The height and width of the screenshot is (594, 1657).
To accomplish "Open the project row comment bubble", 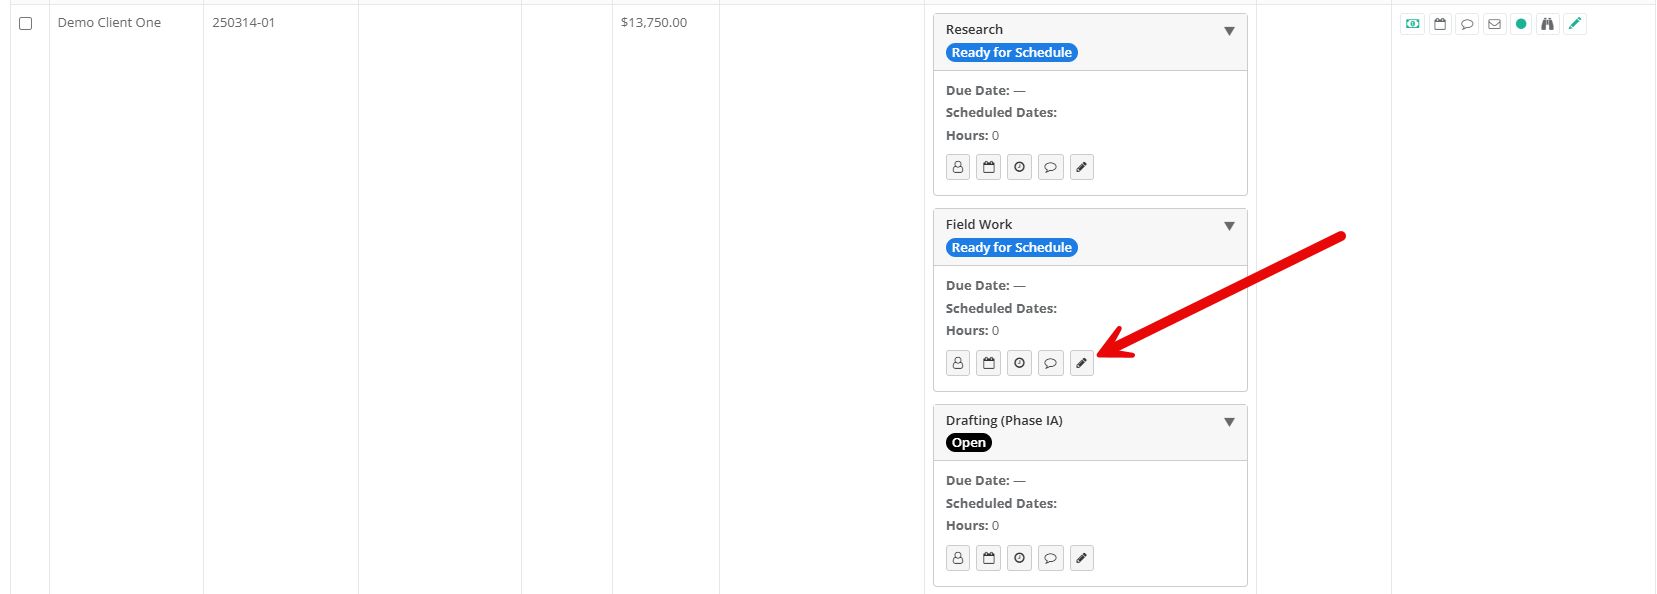I will click(x=1467, y=24).
